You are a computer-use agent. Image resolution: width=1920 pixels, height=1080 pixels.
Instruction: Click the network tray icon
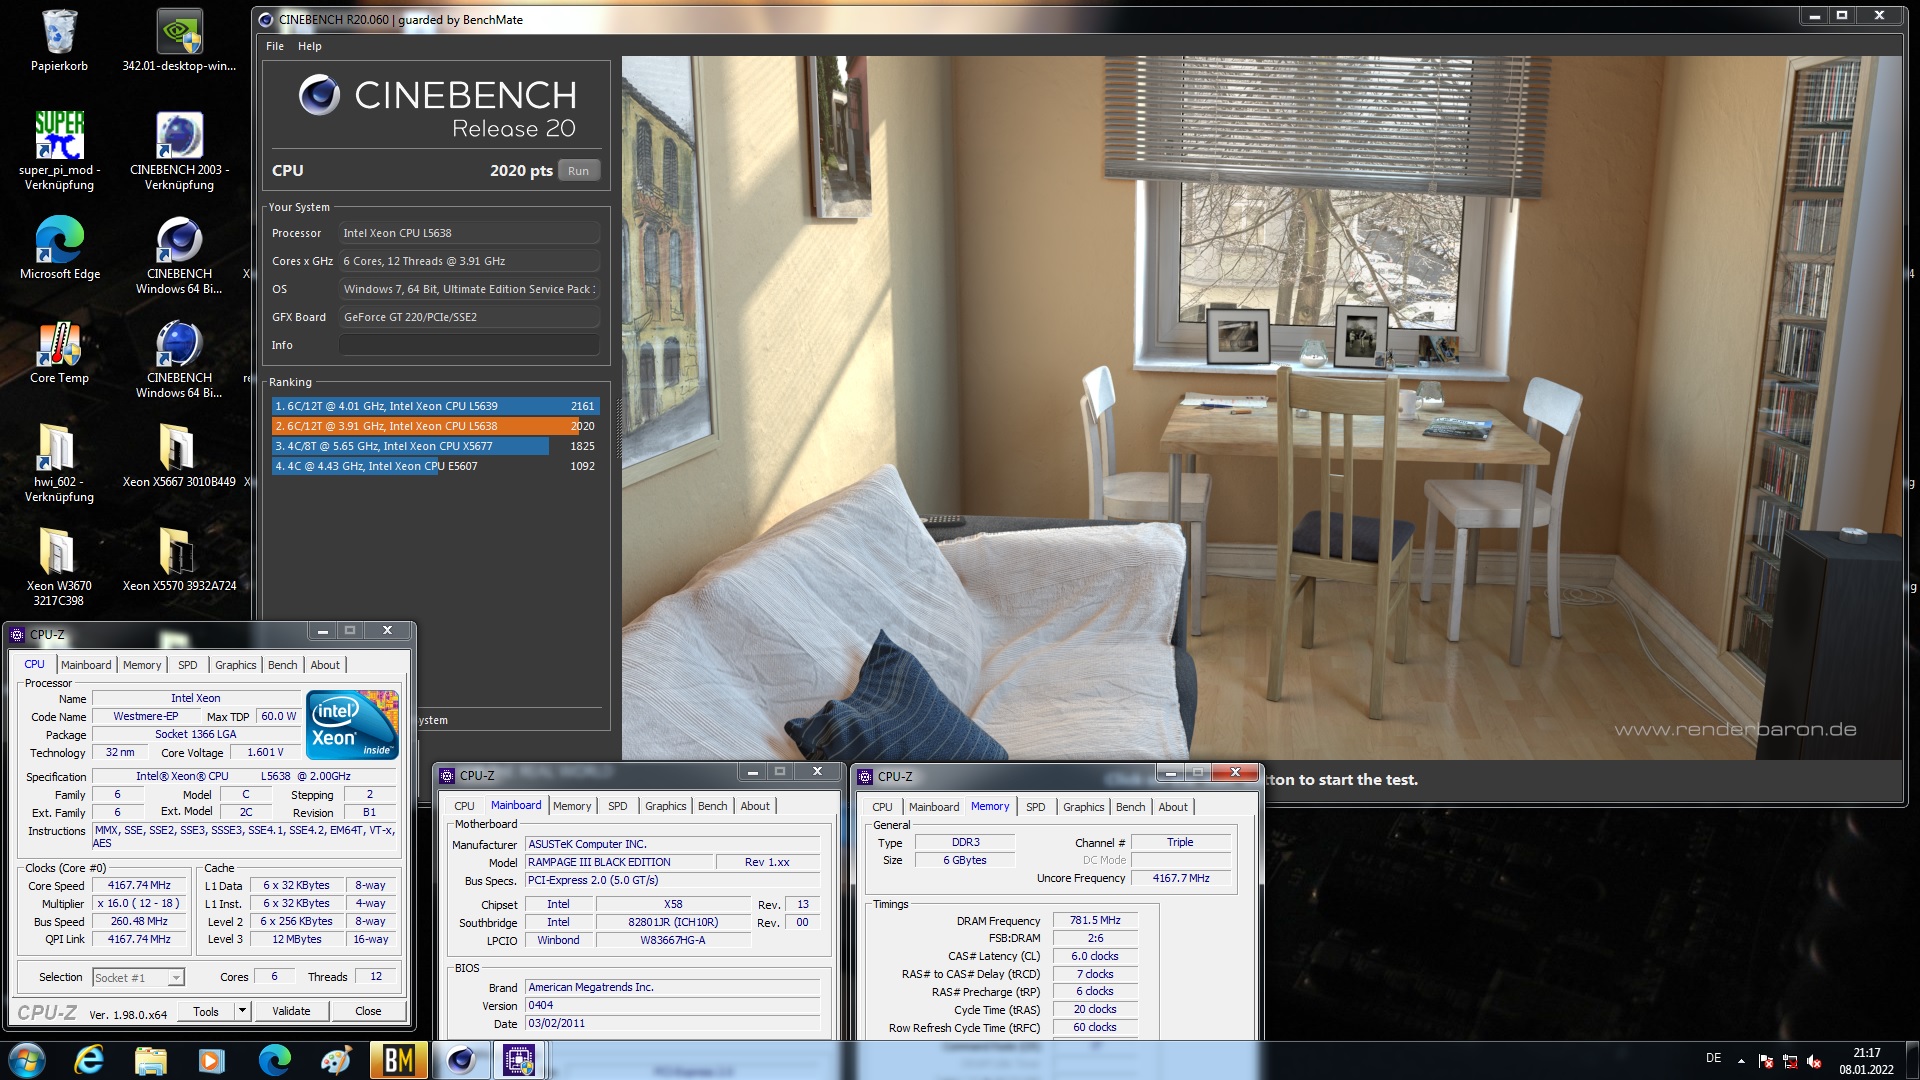[1790, 1061]
